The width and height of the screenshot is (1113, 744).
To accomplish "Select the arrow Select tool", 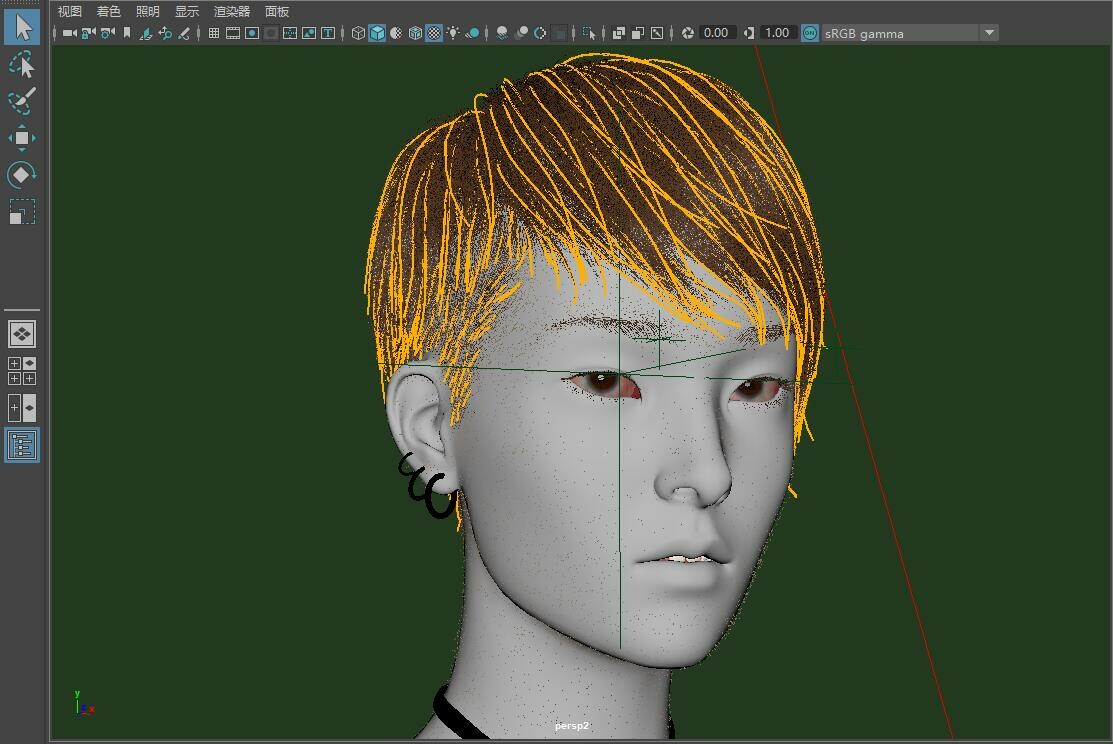I will (22, 28).
